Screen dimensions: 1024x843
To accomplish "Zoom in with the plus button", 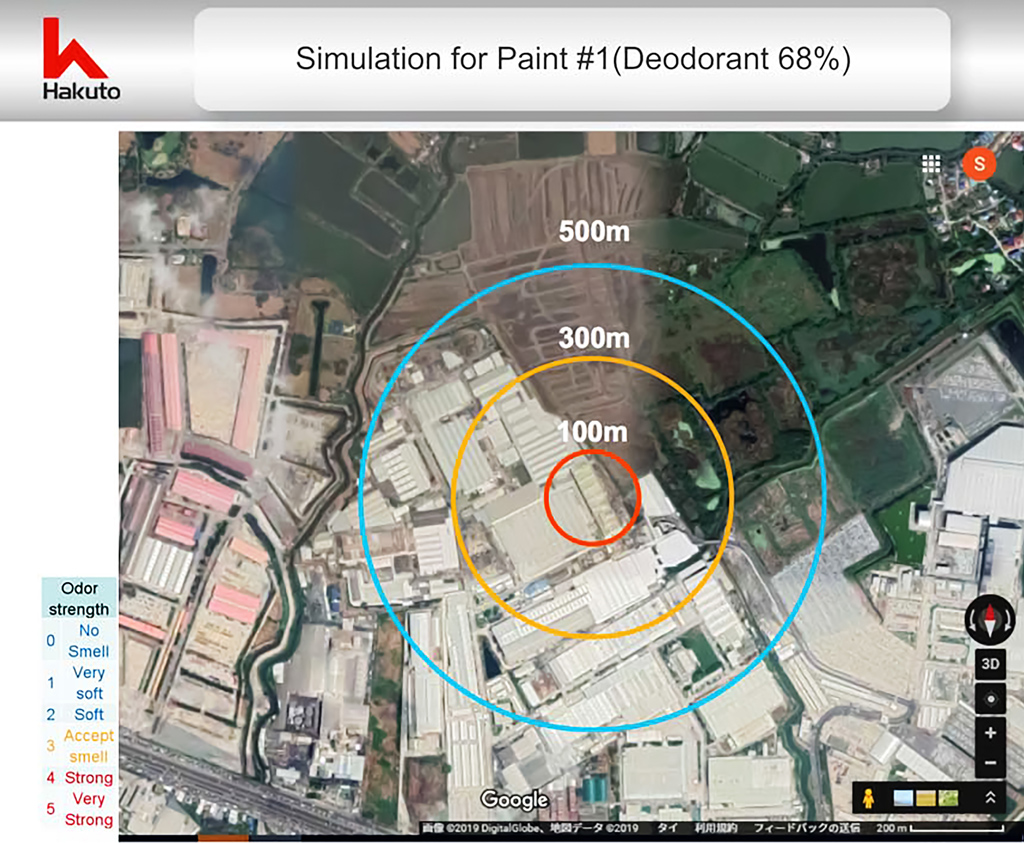I will tap(989, 733).
